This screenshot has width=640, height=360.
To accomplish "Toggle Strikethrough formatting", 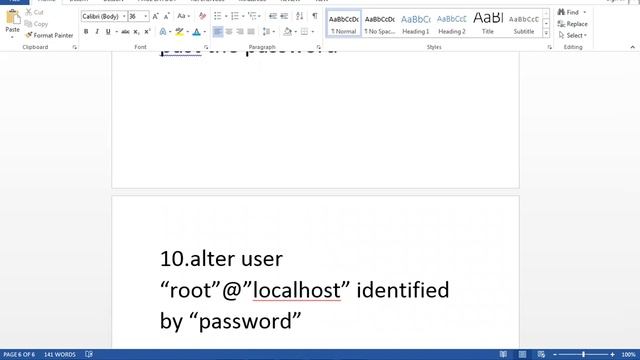I will [x=125, y=31].
